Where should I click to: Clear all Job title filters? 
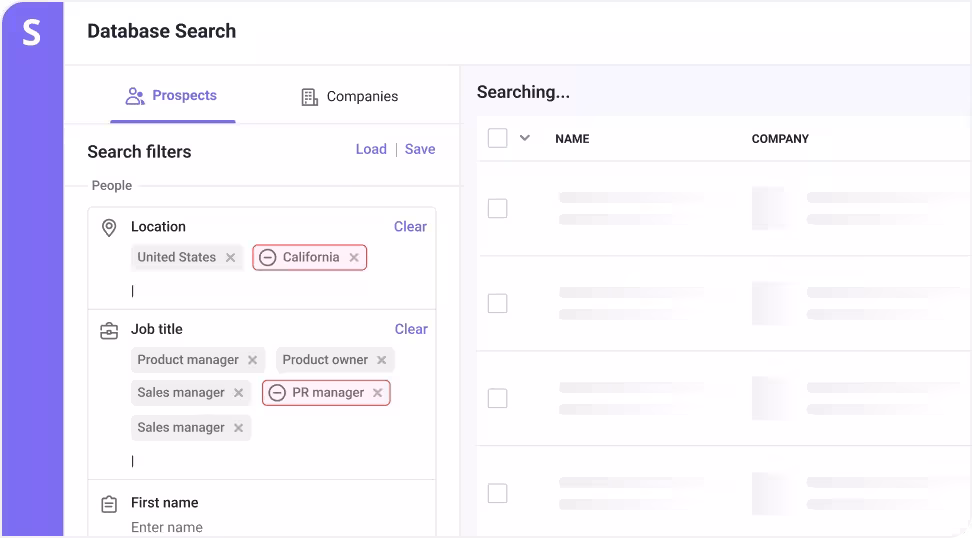[411, 329]
